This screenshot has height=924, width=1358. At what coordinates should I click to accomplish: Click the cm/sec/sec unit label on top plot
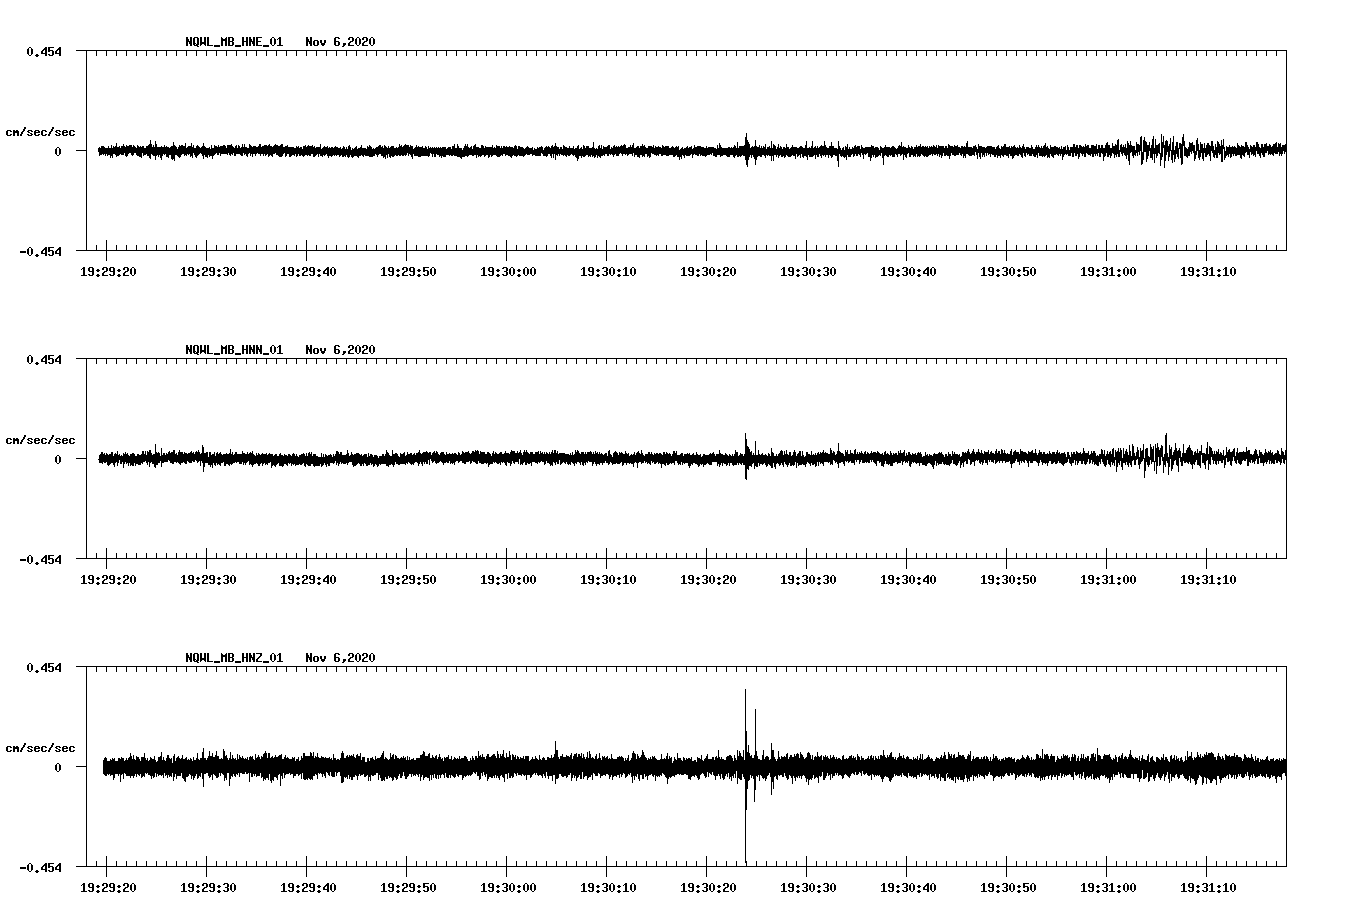[x=41, y=131]
